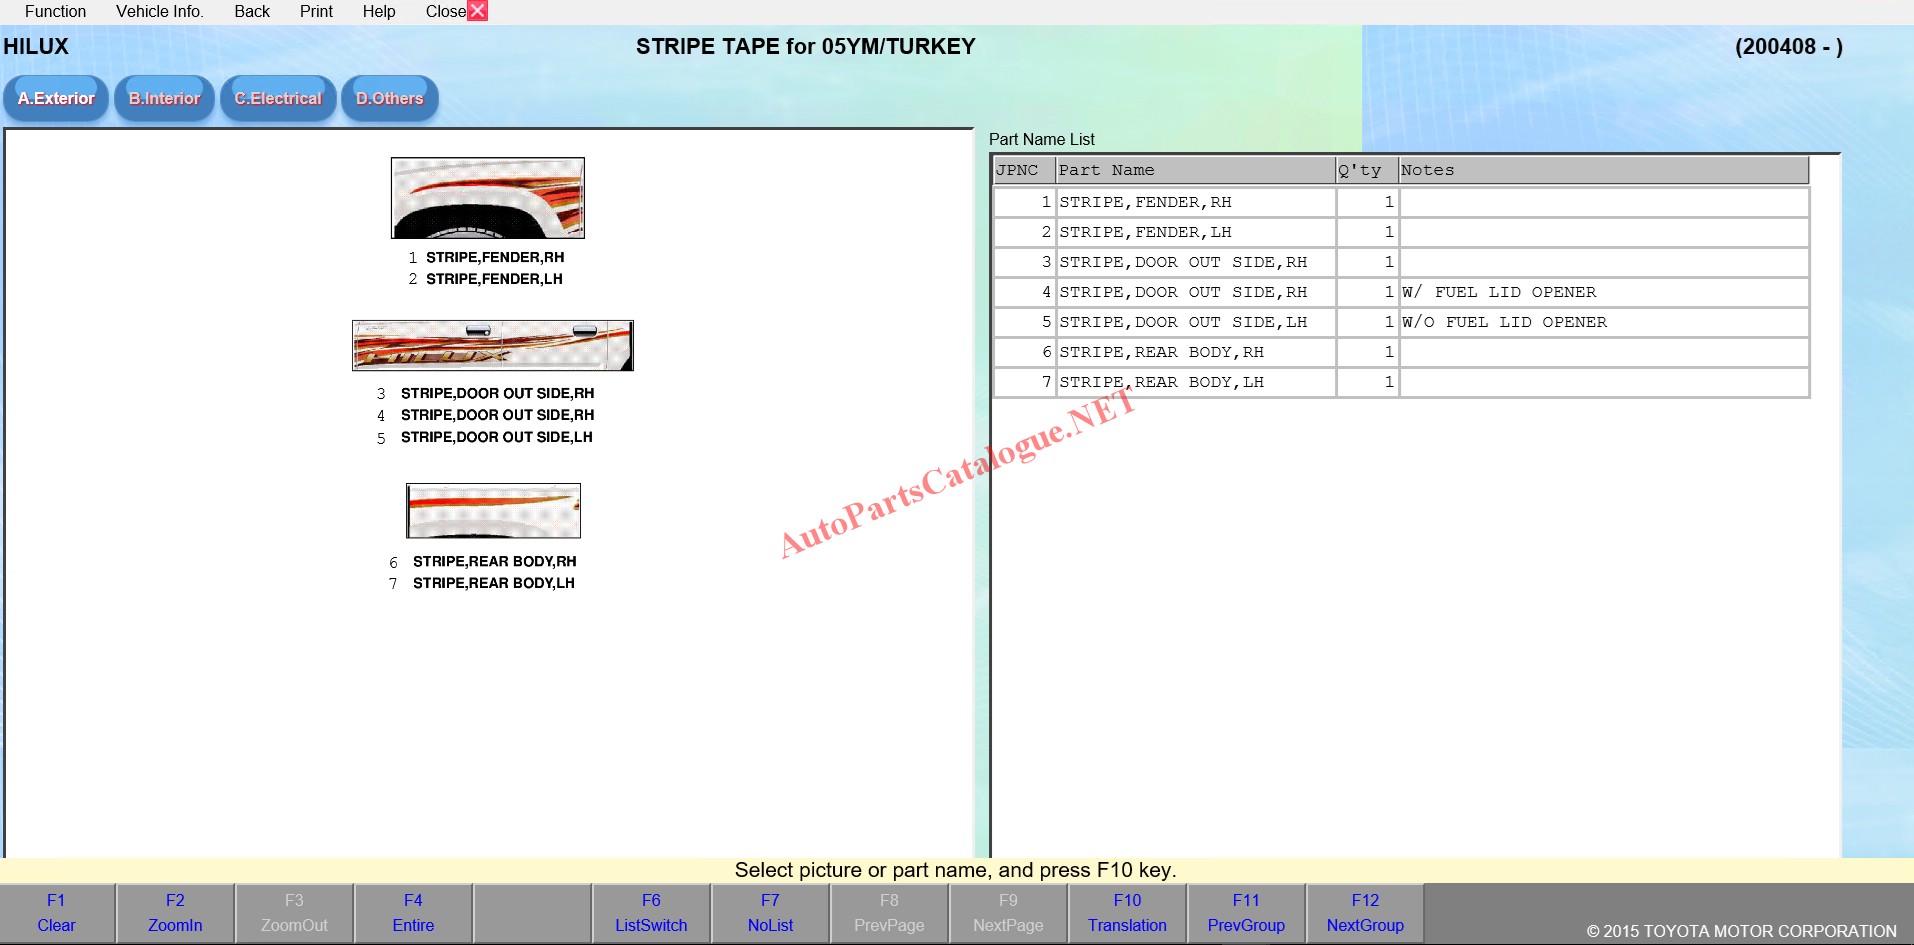The image size is (1914, 945).
Task: Switch to the B.Interior tab
Action: (164, 99)
